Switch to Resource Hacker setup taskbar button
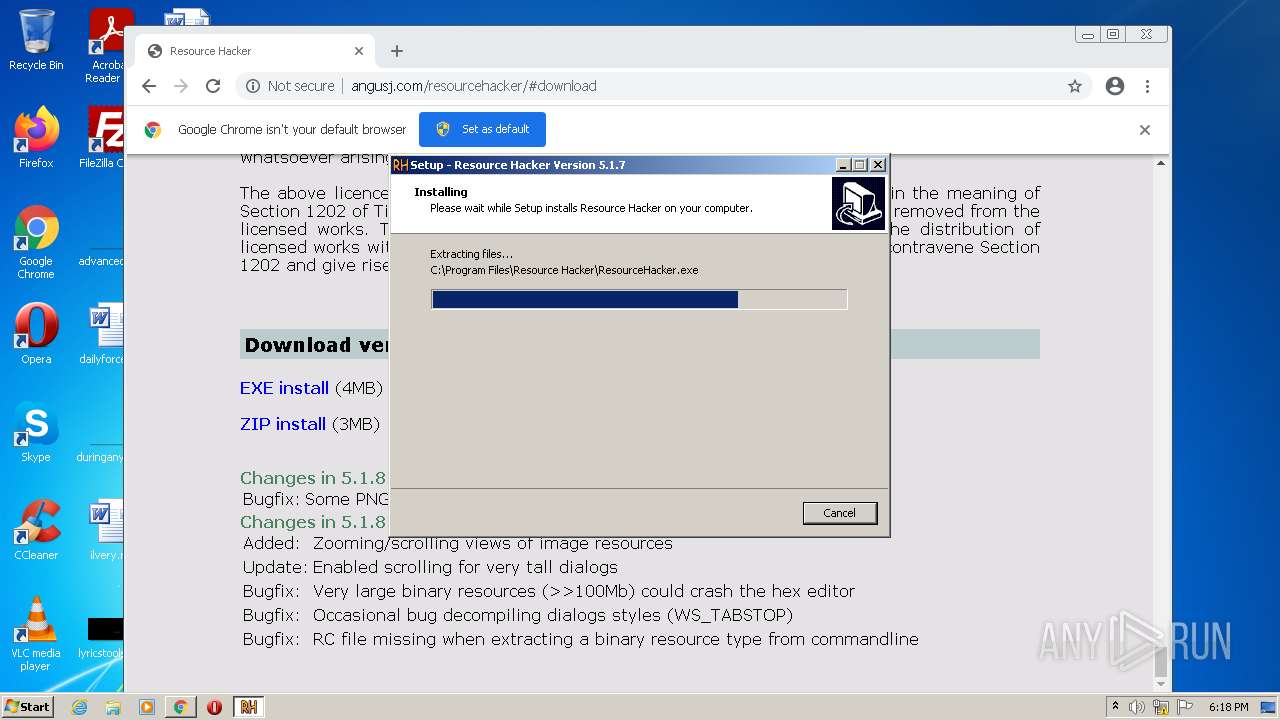The width and height of the screenshot is (1280, 720). coord(248,707)
